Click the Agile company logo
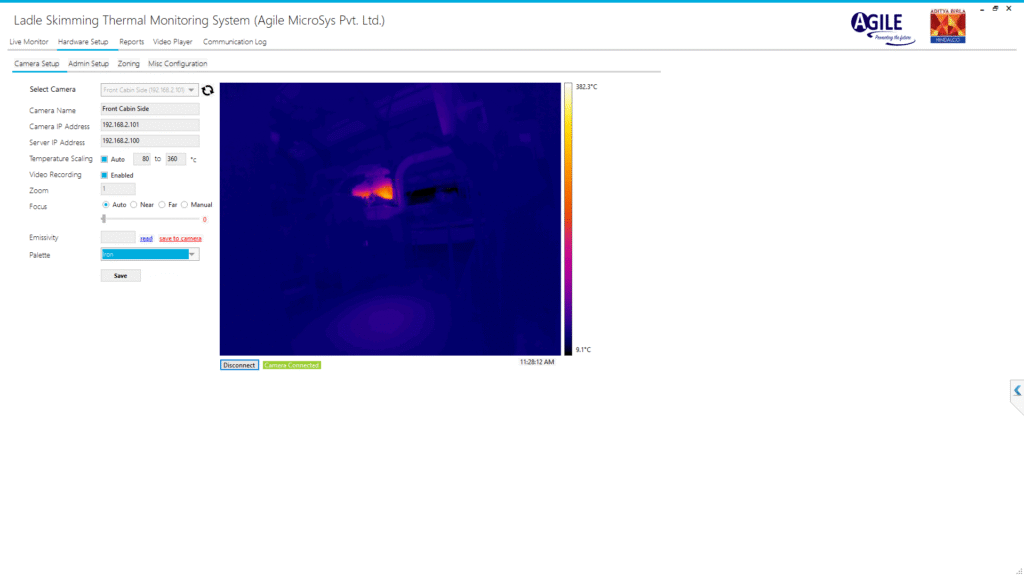1024x576 pixels. tap(883, 28)
